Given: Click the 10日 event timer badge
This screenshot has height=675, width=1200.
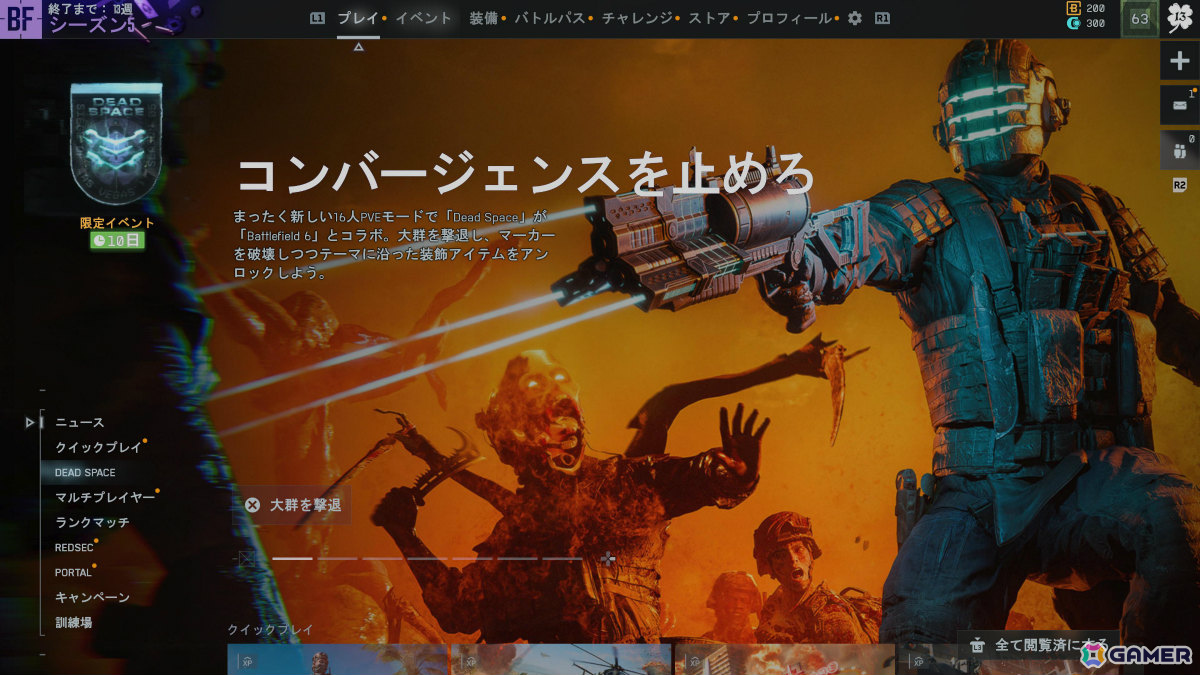Looking at the screenshot, I should tap(117, 240).
